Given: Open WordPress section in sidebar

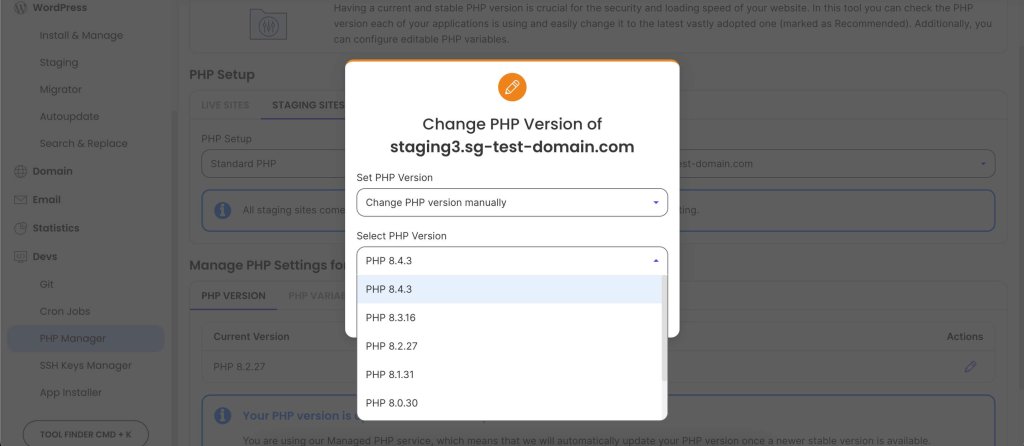Looking at the screenshot, I should pos(59,8).
